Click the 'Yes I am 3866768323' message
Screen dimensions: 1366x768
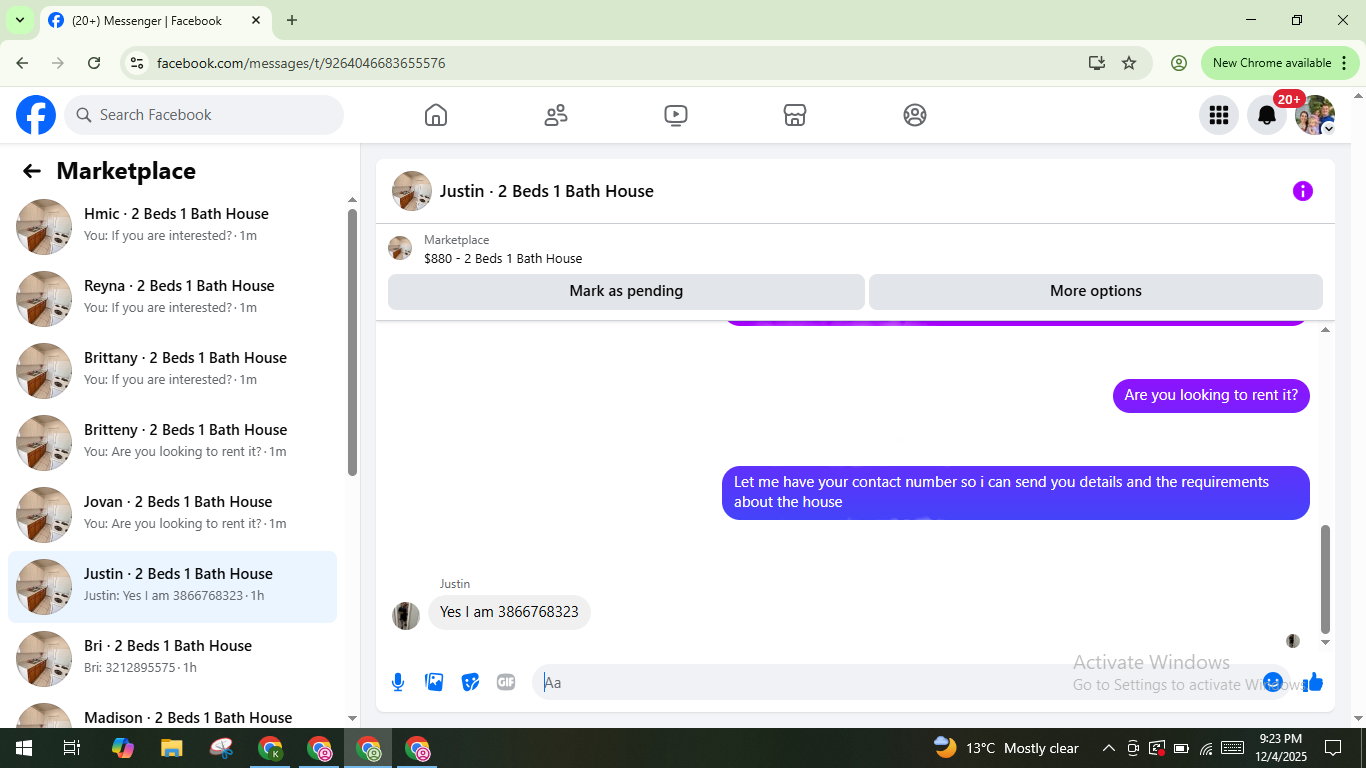click(509, 612)
